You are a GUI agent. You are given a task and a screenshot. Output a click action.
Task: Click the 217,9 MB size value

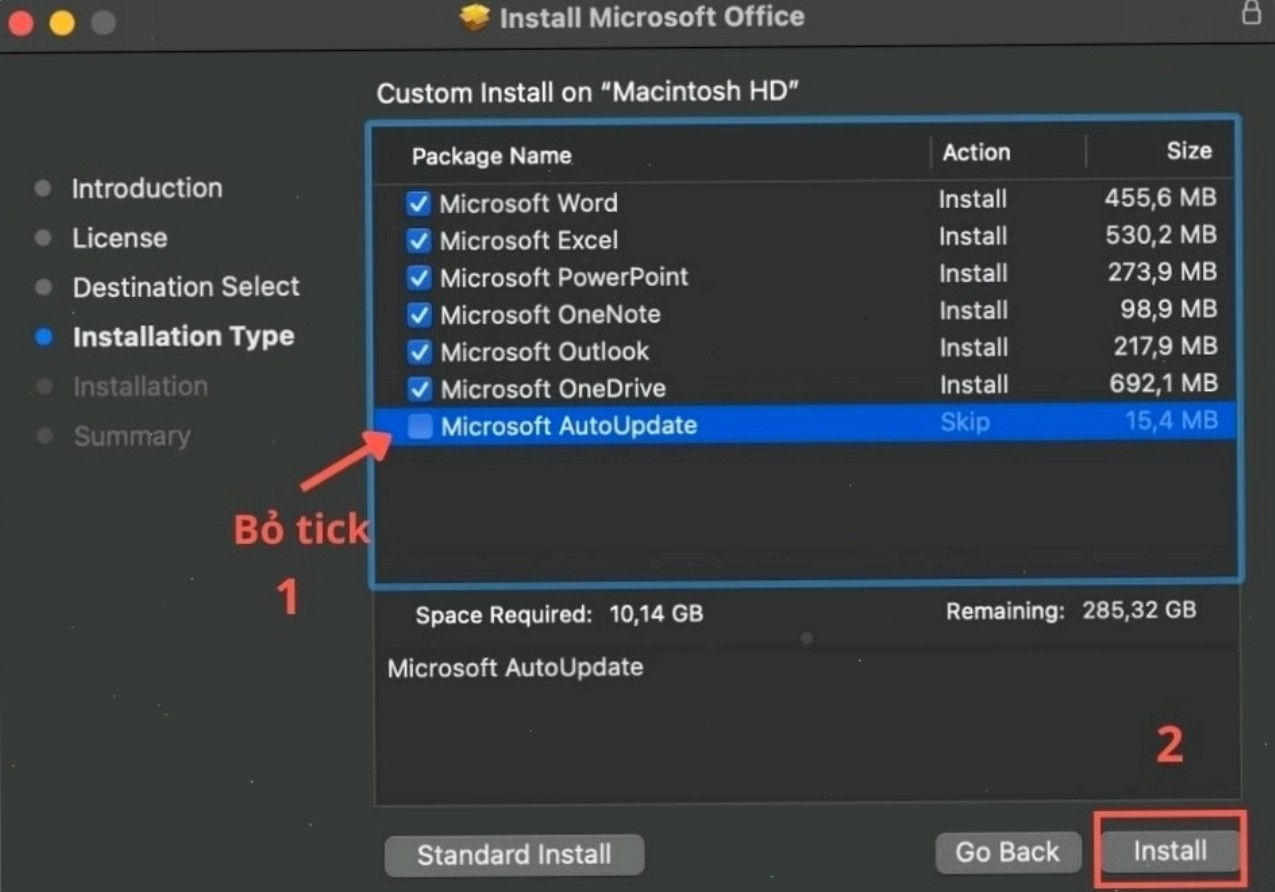[x=1166, y=346]
